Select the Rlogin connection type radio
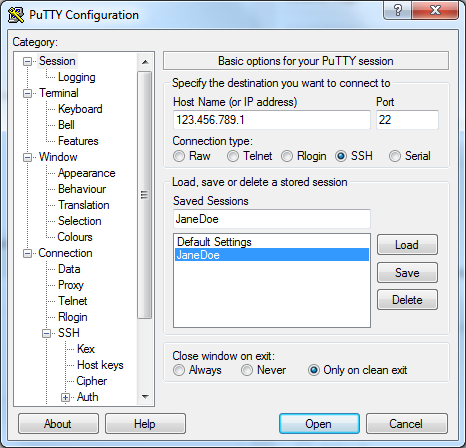Viewport: 466px width, 448px height. point(287,156)
